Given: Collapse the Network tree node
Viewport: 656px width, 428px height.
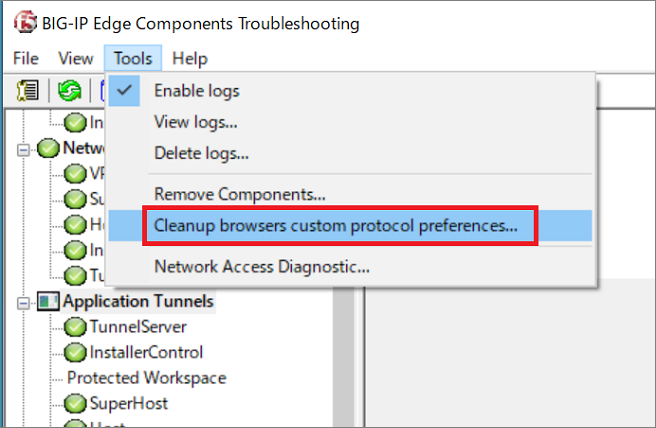Looking at the screenshot, I should [x=23, y=149].
